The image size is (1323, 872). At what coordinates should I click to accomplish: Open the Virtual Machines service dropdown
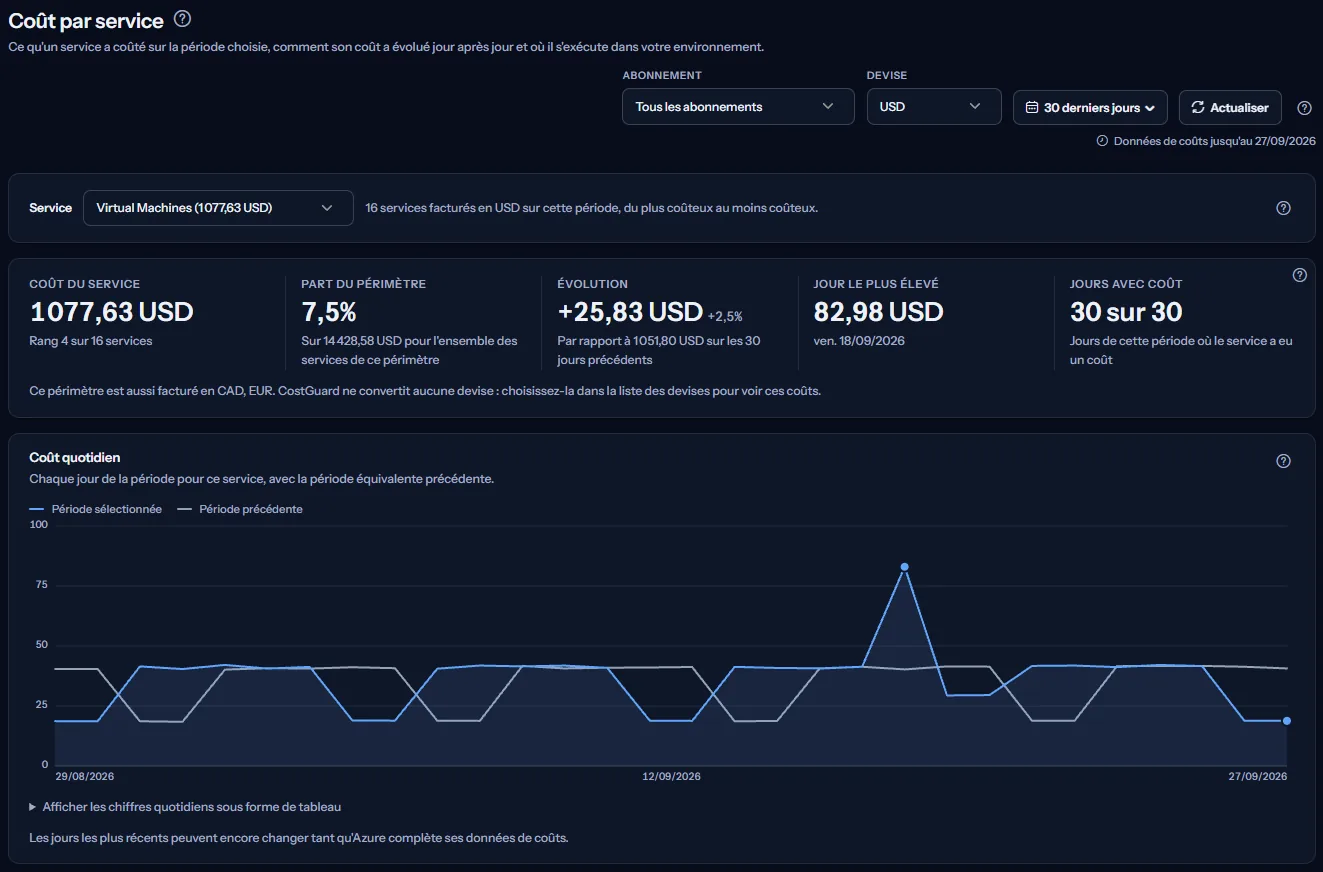pyautogui.click(x=218, y=208)
